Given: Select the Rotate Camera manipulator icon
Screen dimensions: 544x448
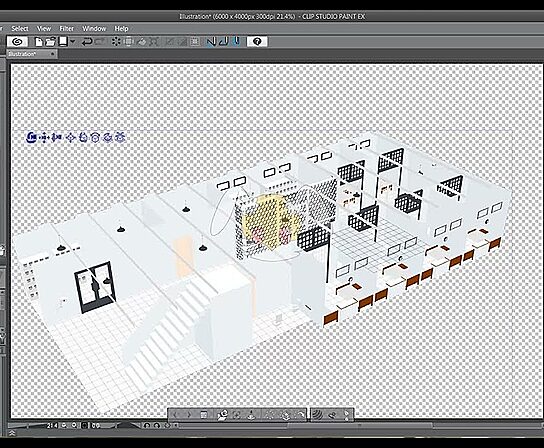Looking at the screenshot, I should (x=32, y=137).
